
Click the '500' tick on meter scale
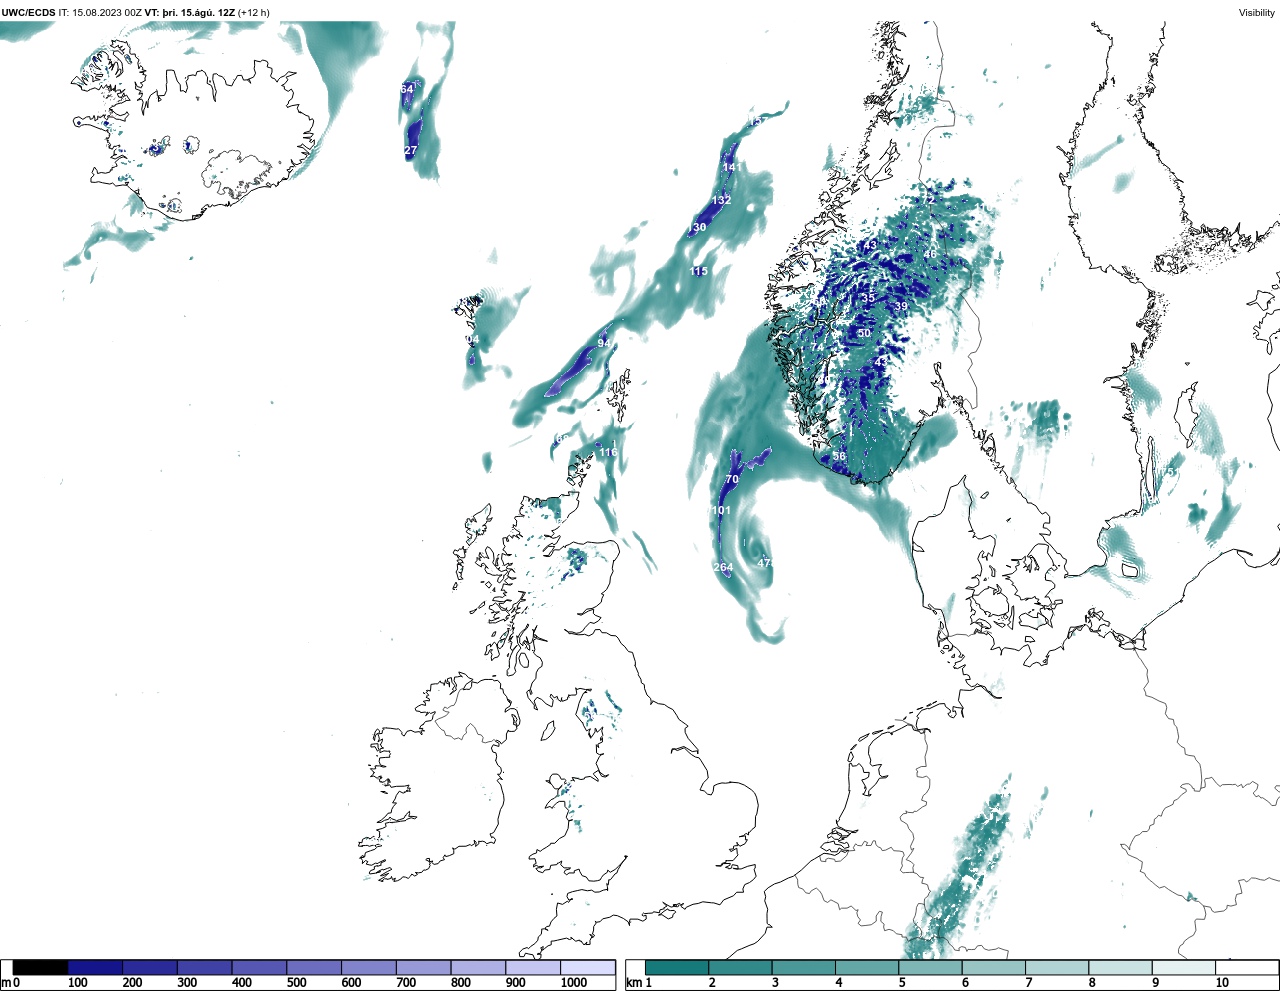296,983
